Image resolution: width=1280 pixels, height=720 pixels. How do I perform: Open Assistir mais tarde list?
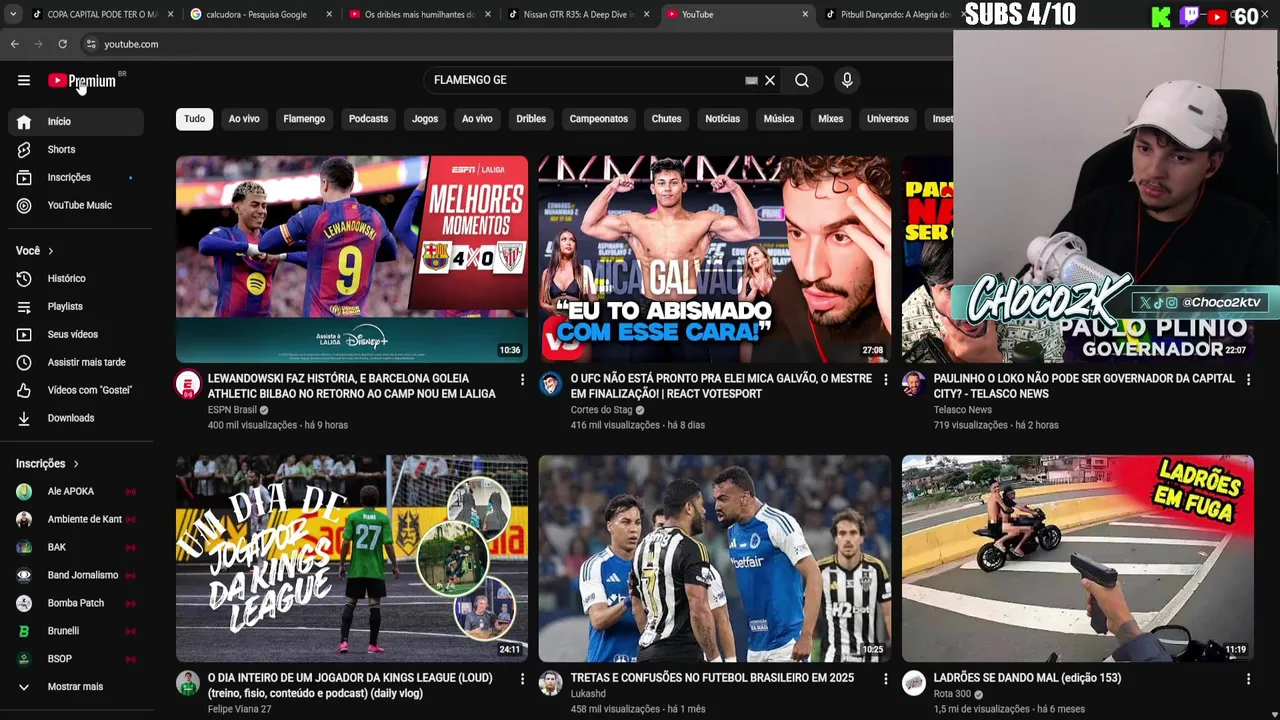tap(76, 362)
